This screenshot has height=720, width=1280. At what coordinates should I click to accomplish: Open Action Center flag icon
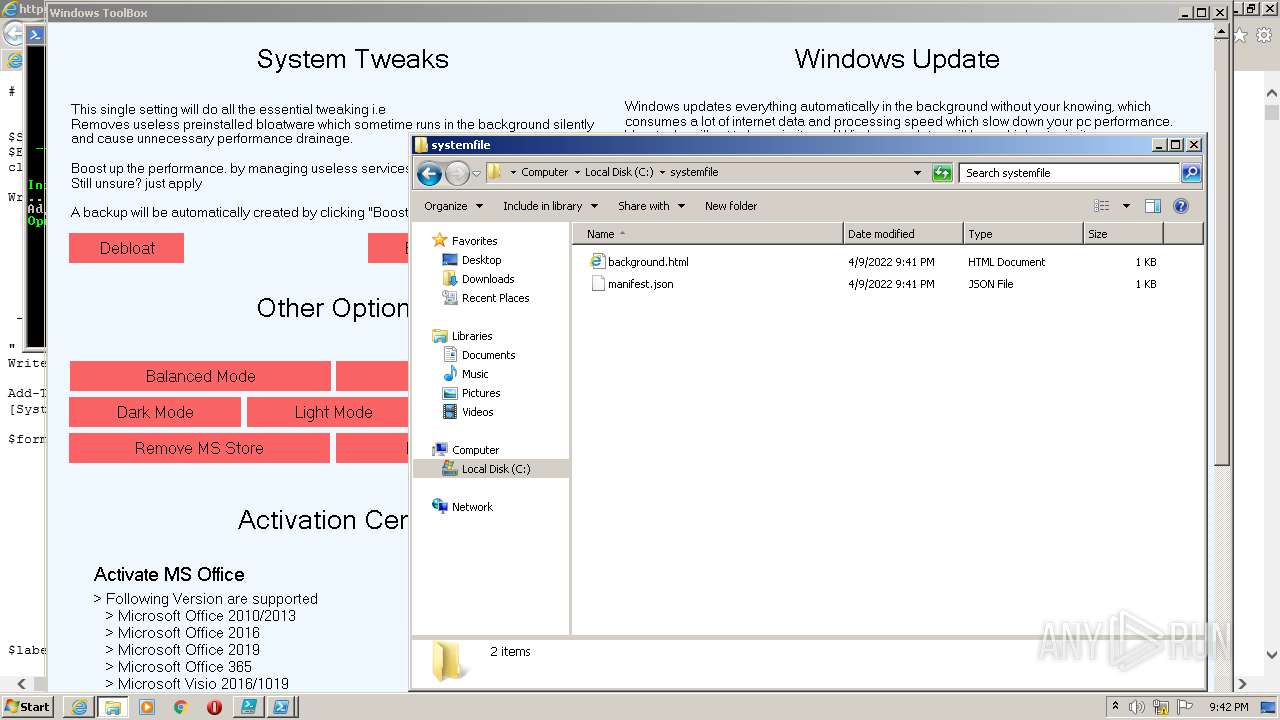[1186, 707]
